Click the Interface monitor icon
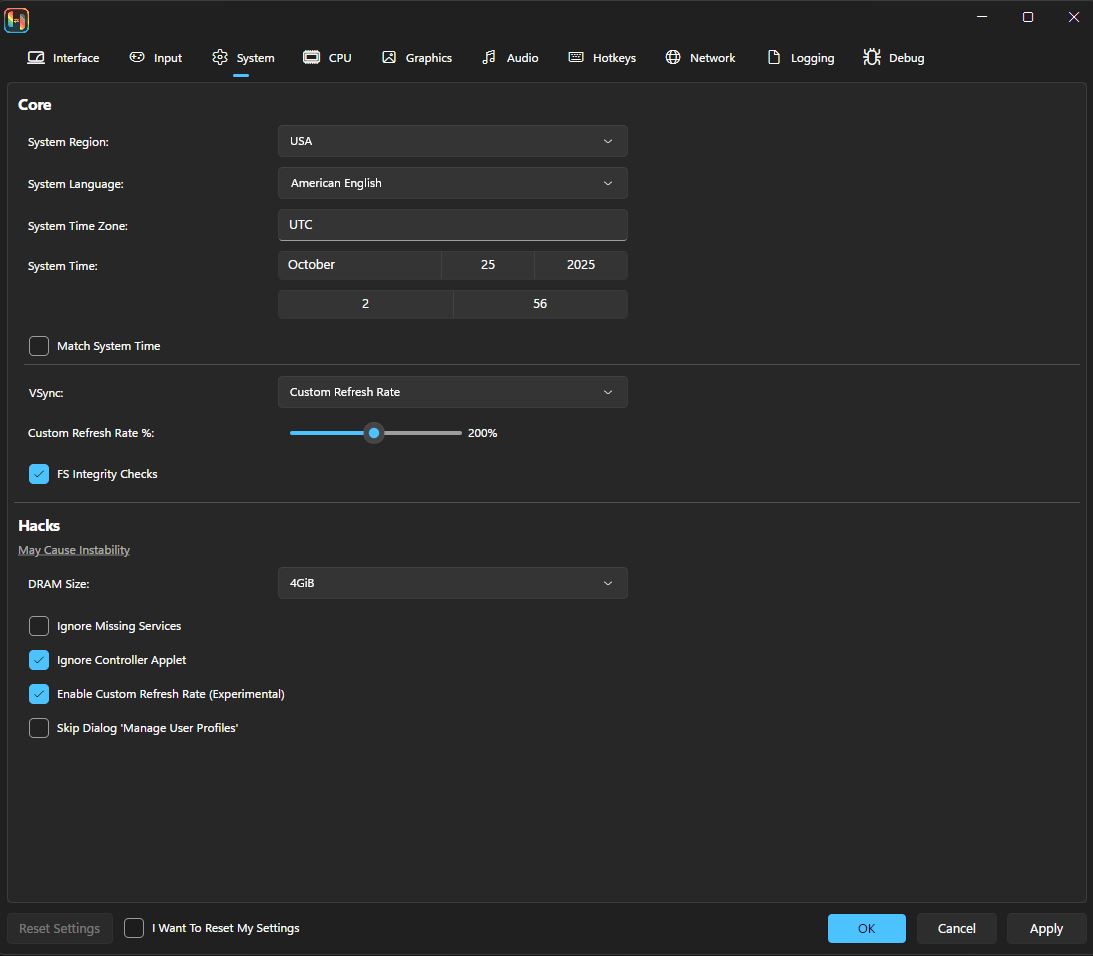The image size is (1093, 956). (x=36, y=58)
